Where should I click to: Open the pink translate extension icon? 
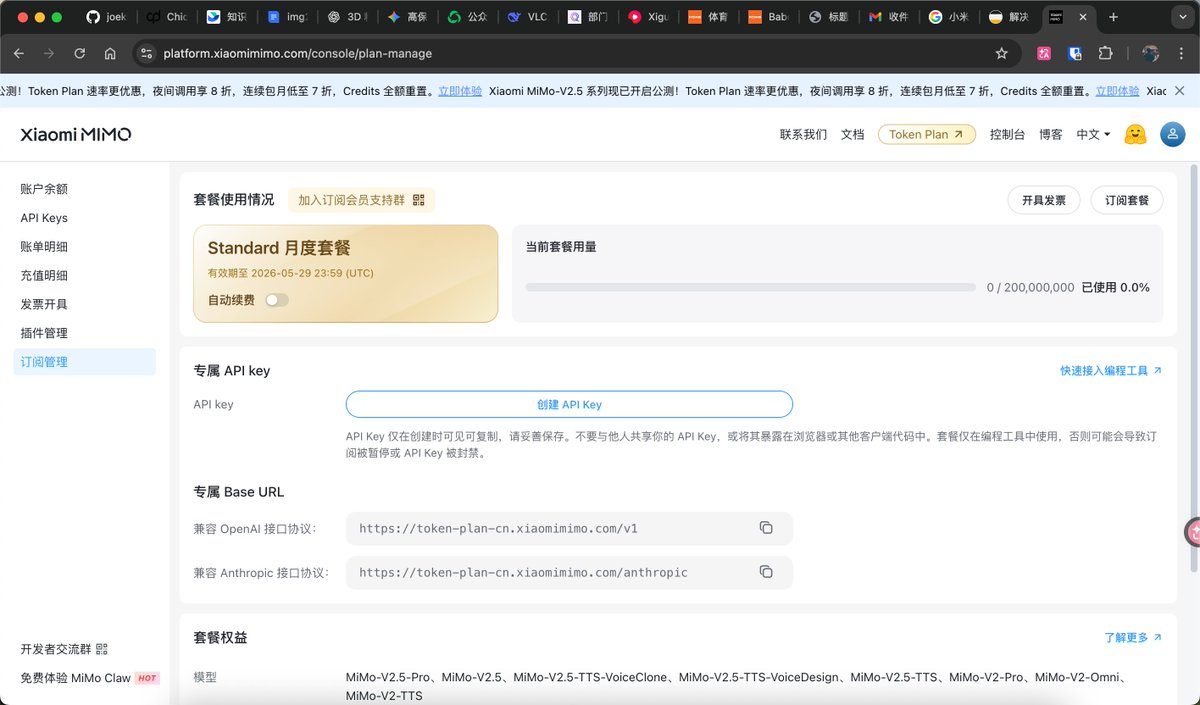click(x=1044, y=53)
